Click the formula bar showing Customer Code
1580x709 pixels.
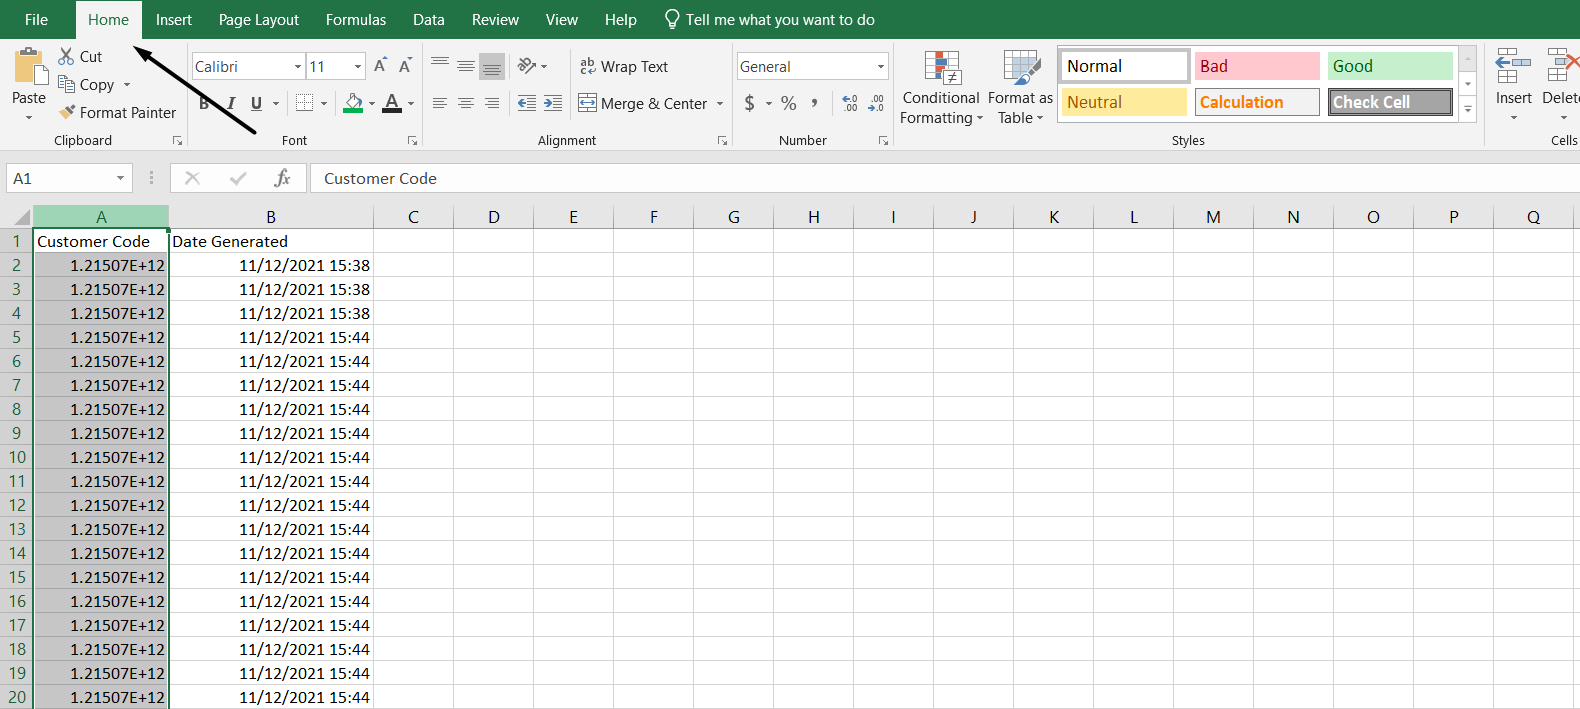(944, 178)
